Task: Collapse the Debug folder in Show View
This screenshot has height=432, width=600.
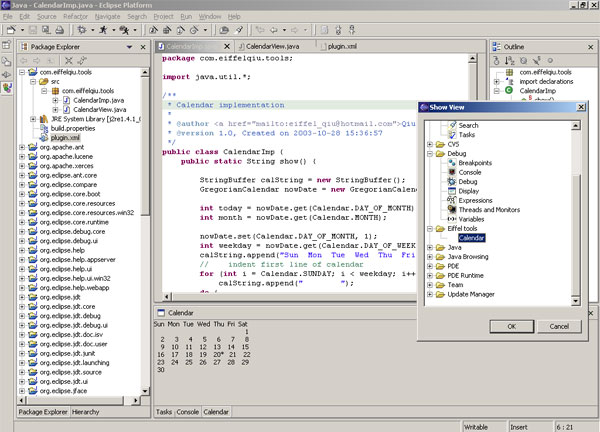Action: coord(430,154)
